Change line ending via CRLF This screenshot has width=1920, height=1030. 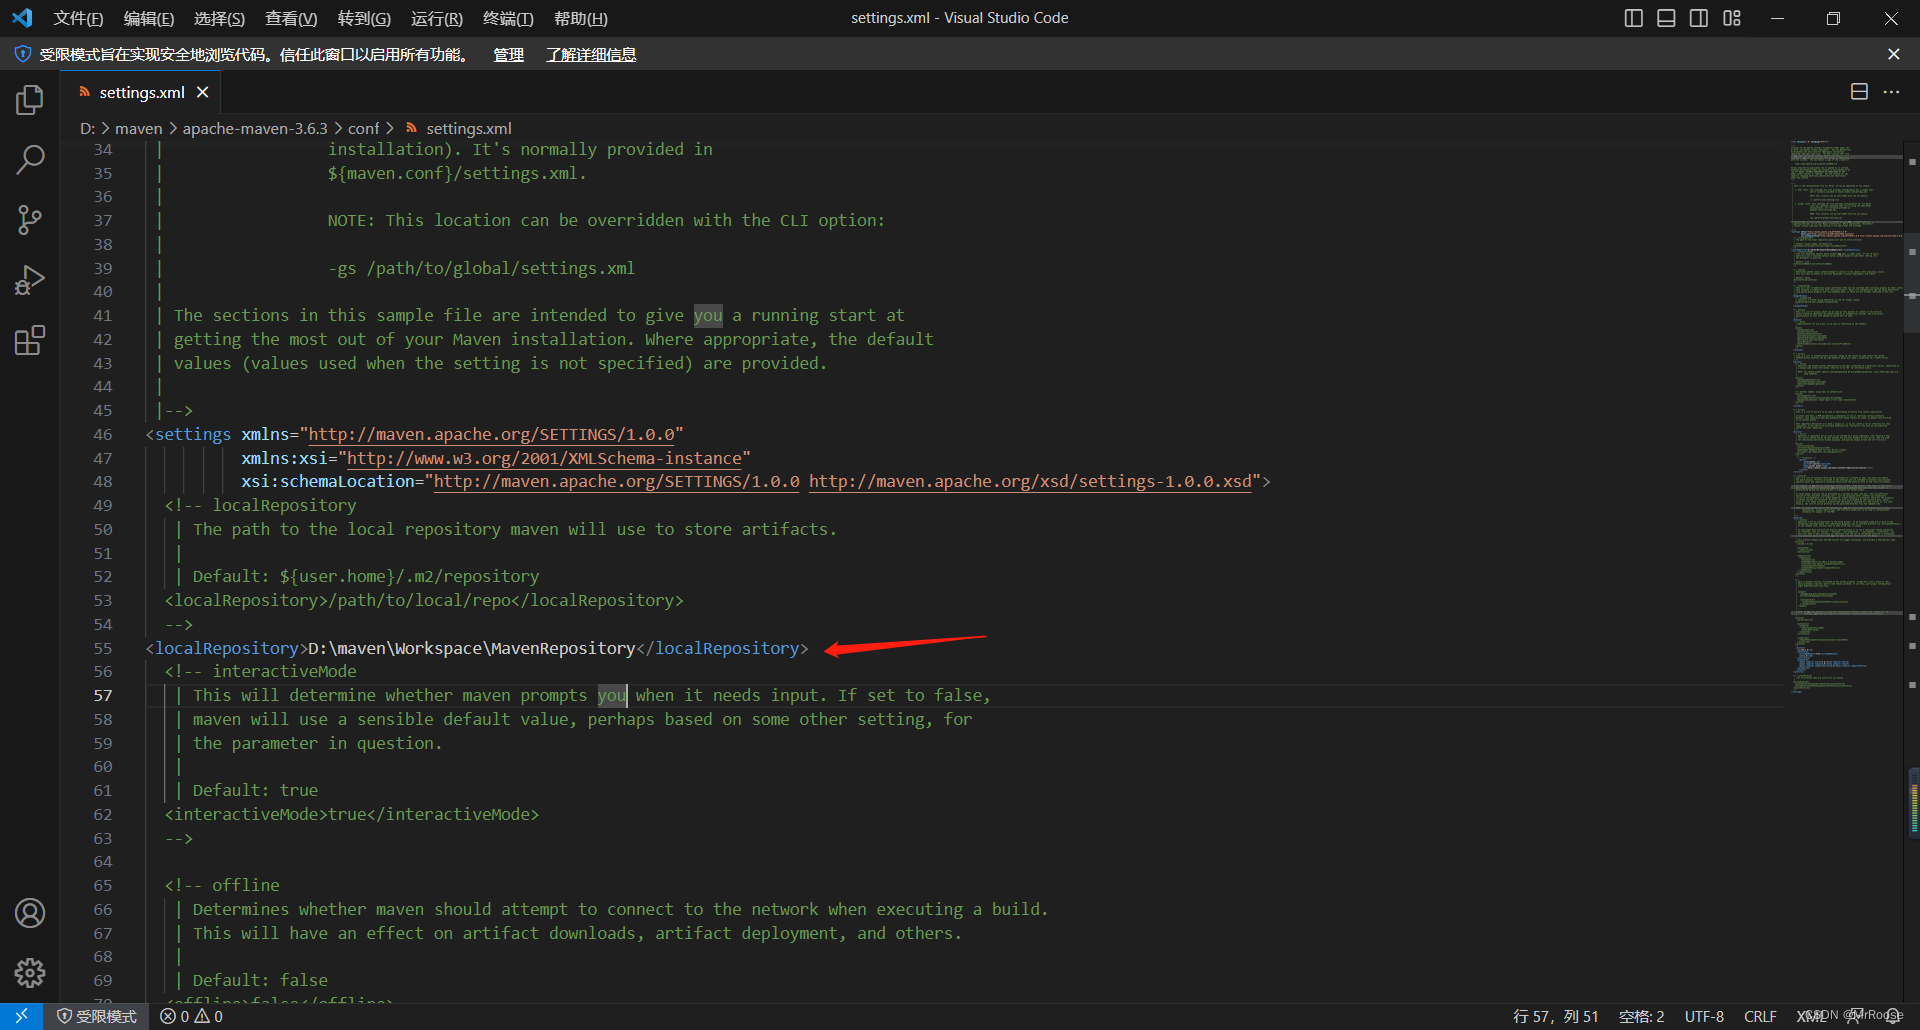click(1760, 1016)
